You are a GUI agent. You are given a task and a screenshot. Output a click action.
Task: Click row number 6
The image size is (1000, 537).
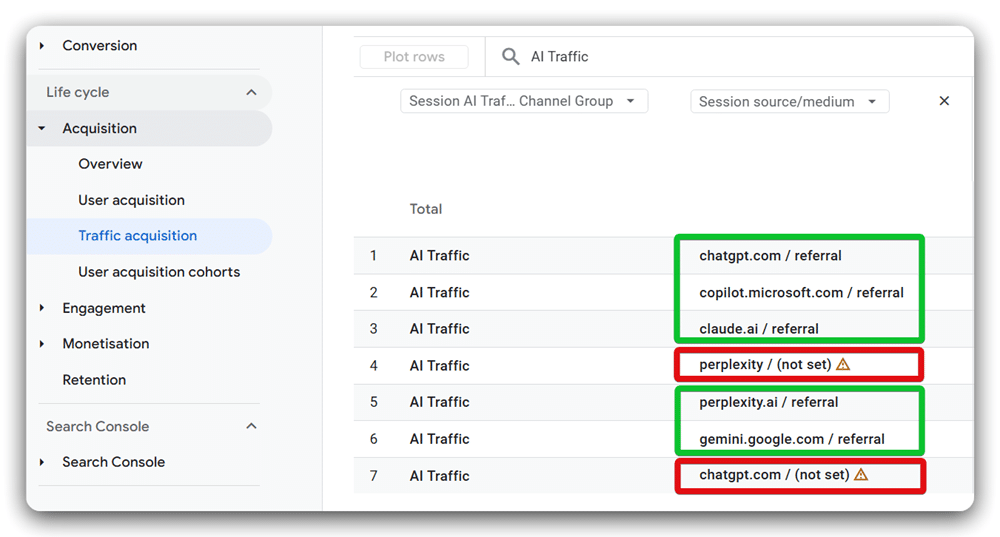[x=374, y=439]
